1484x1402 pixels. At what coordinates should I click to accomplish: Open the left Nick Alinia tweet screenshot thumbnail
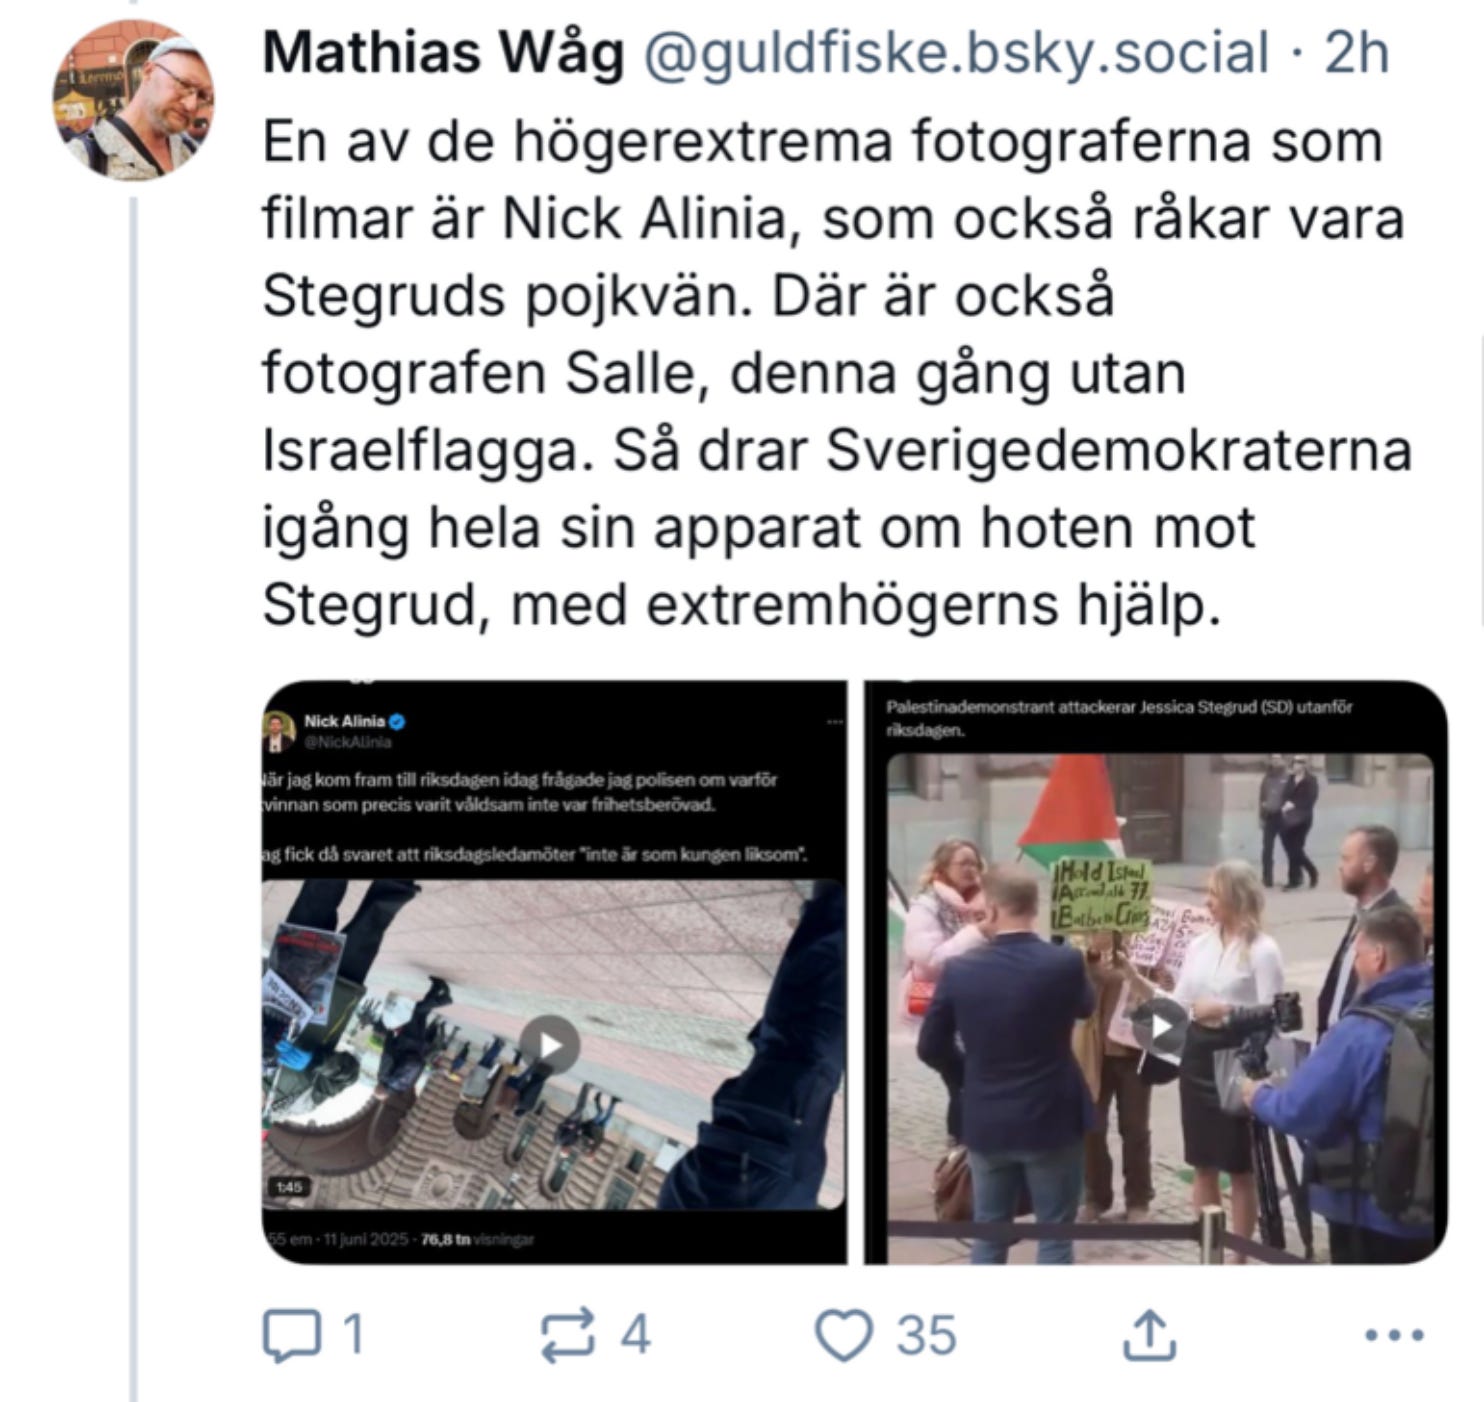click(554, 972)
